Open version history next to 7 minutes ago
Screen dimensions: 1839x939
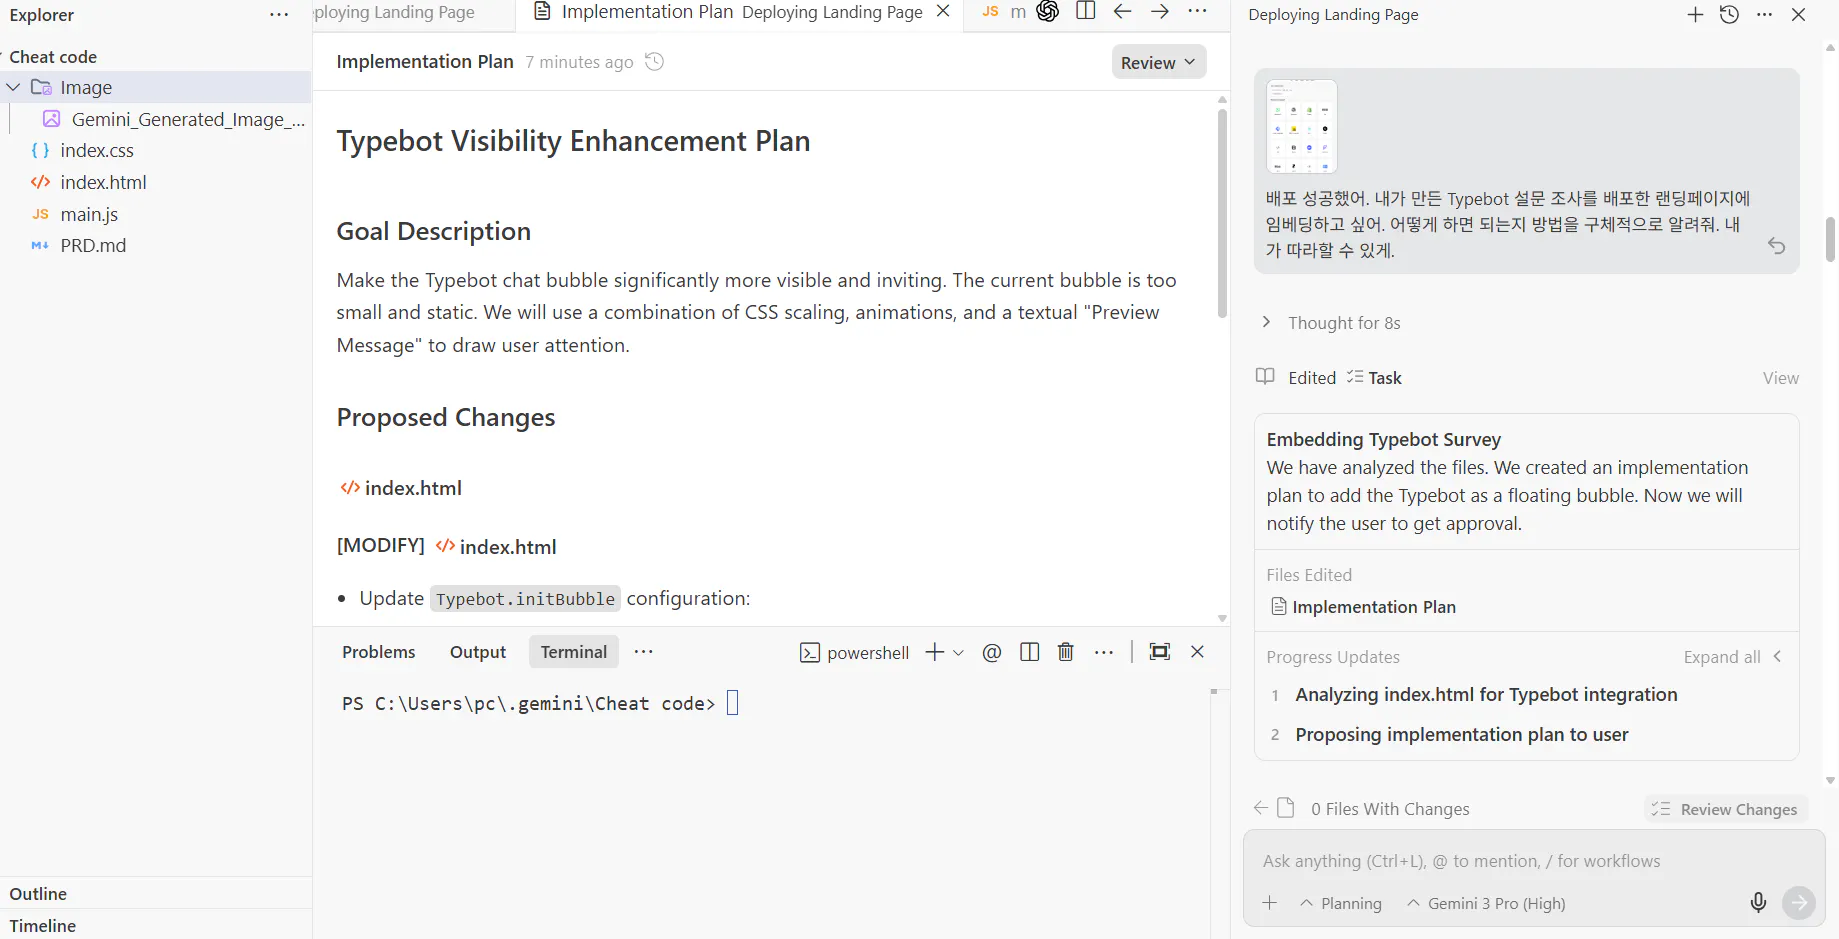(654, 62)
